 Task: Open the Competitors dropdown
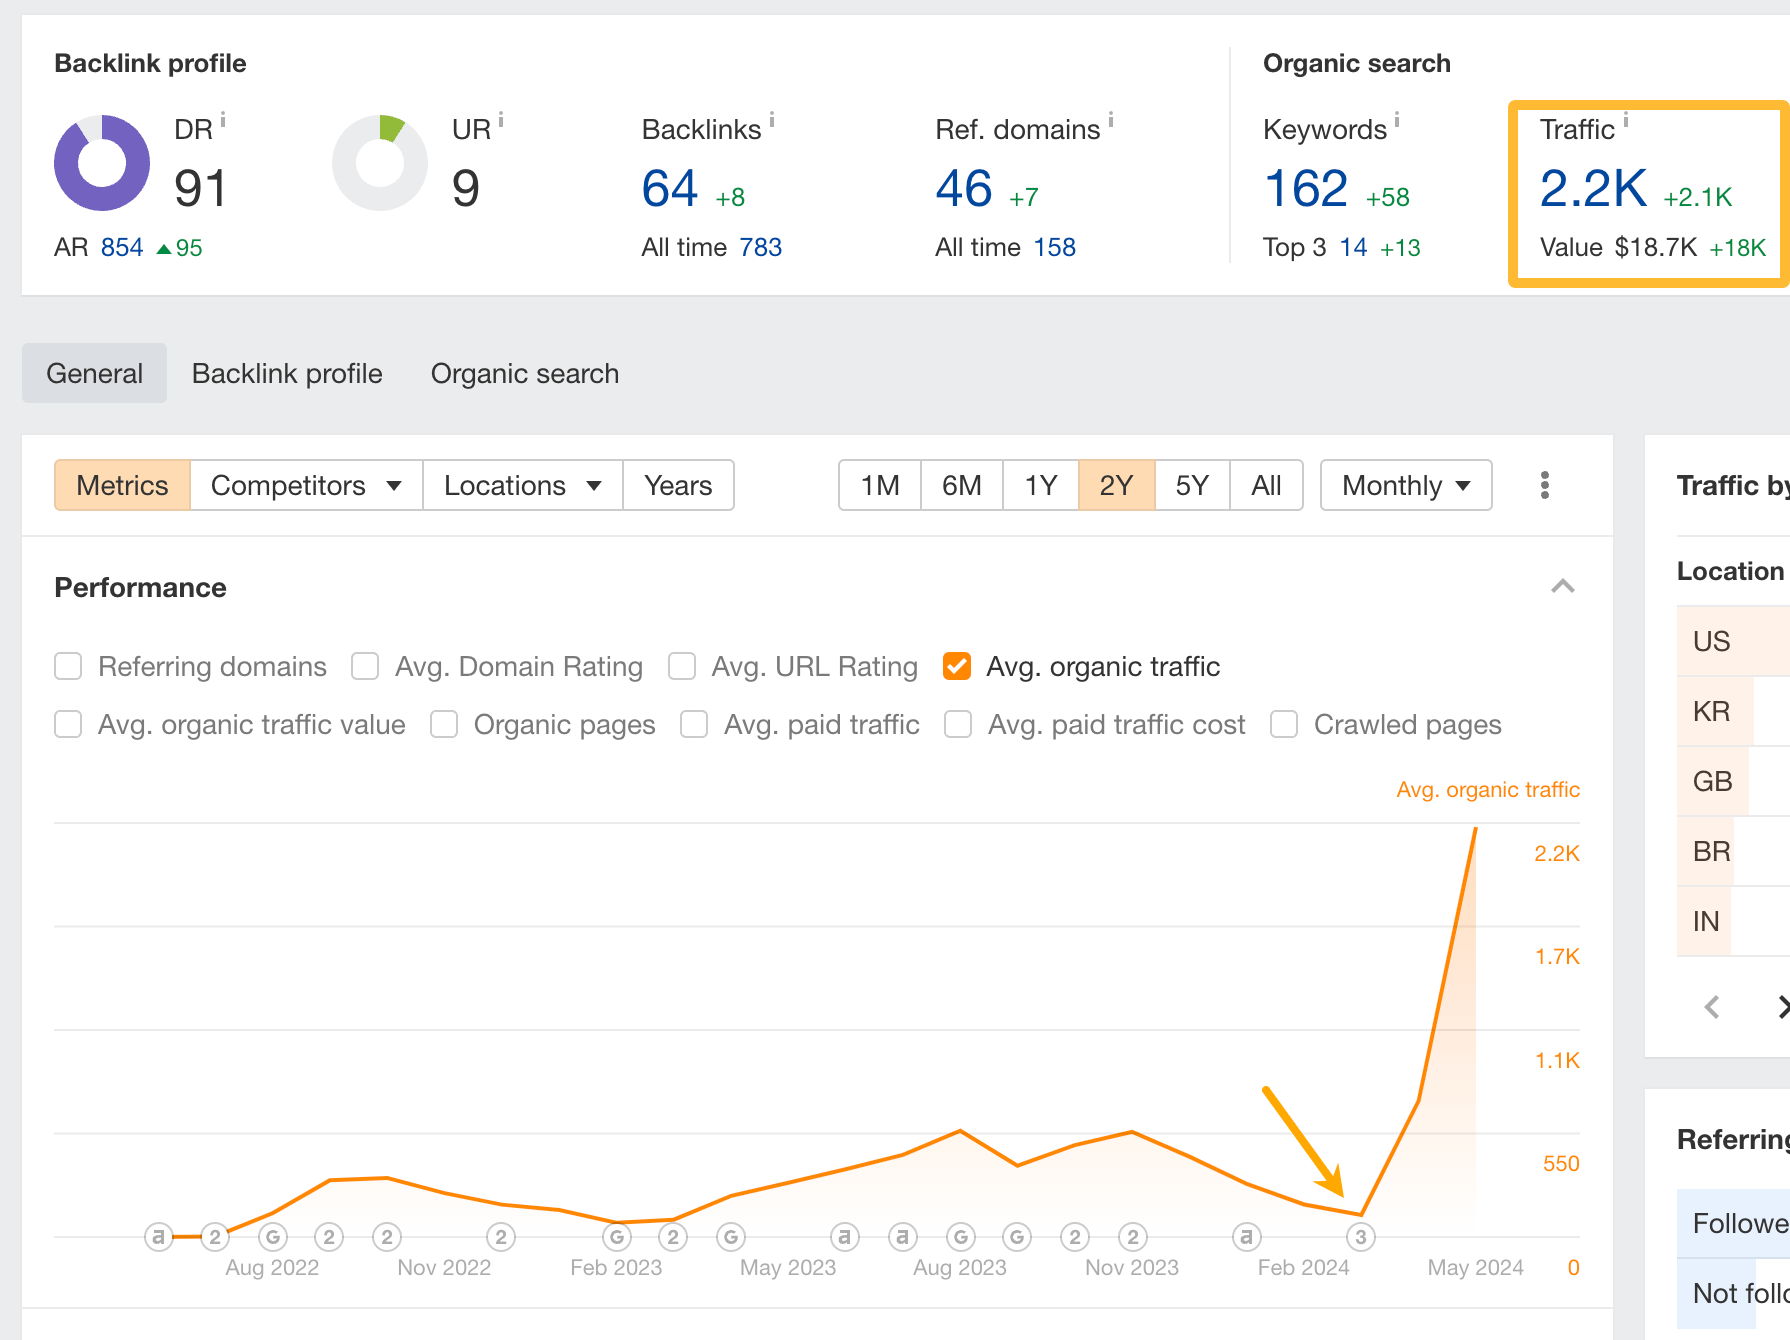(305, 485)
